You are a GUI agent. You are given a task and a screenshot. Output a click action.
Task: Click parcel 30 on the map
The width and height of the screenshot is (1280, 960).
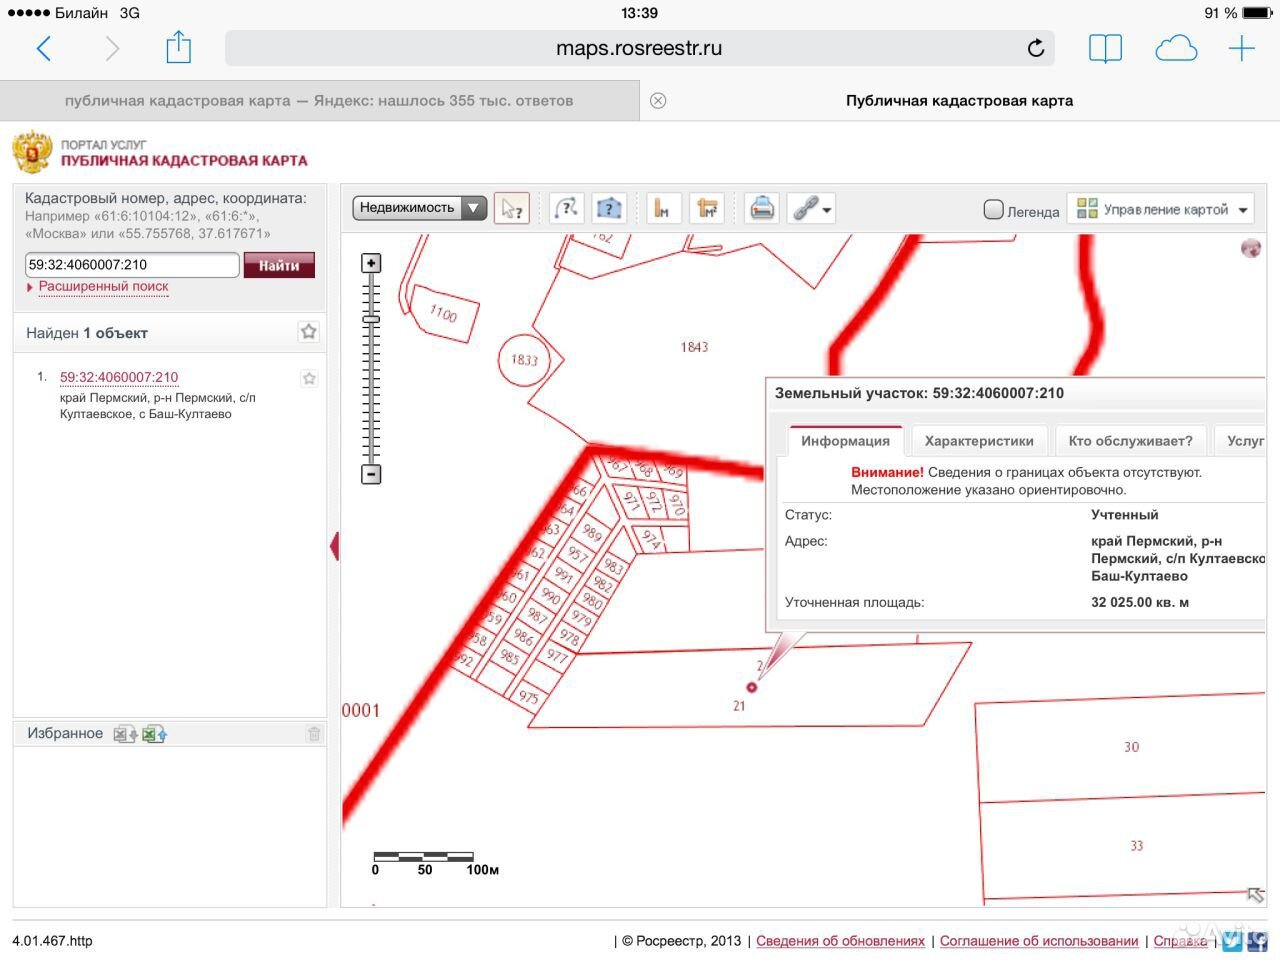1131,747
